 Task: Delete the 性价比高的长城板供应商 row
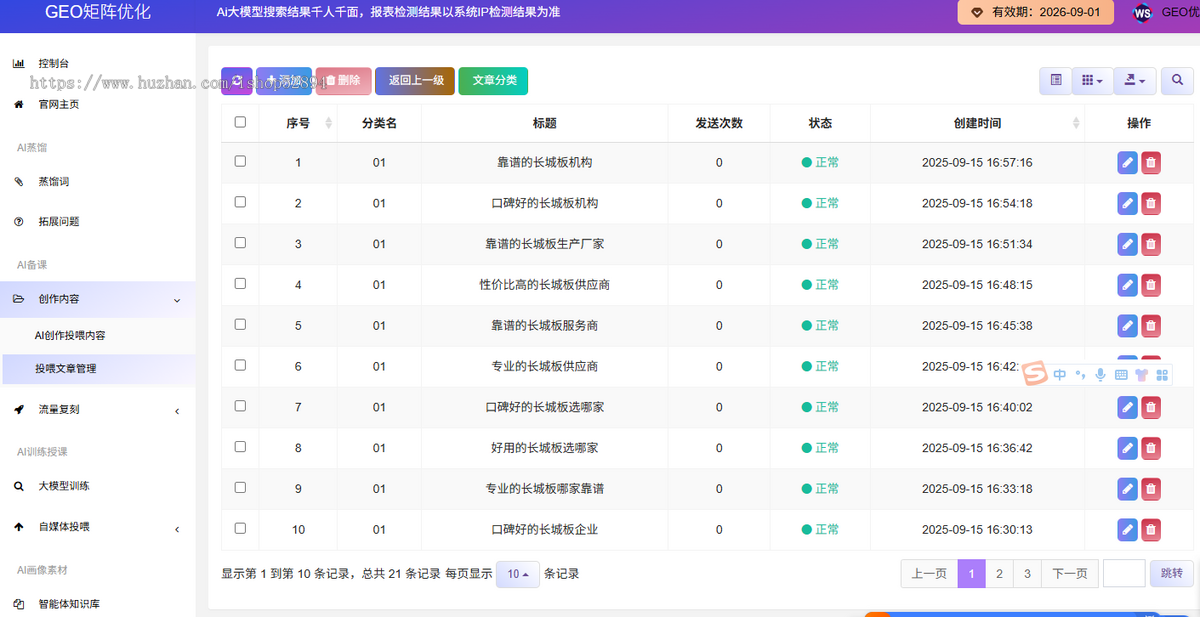[1151, 285]
